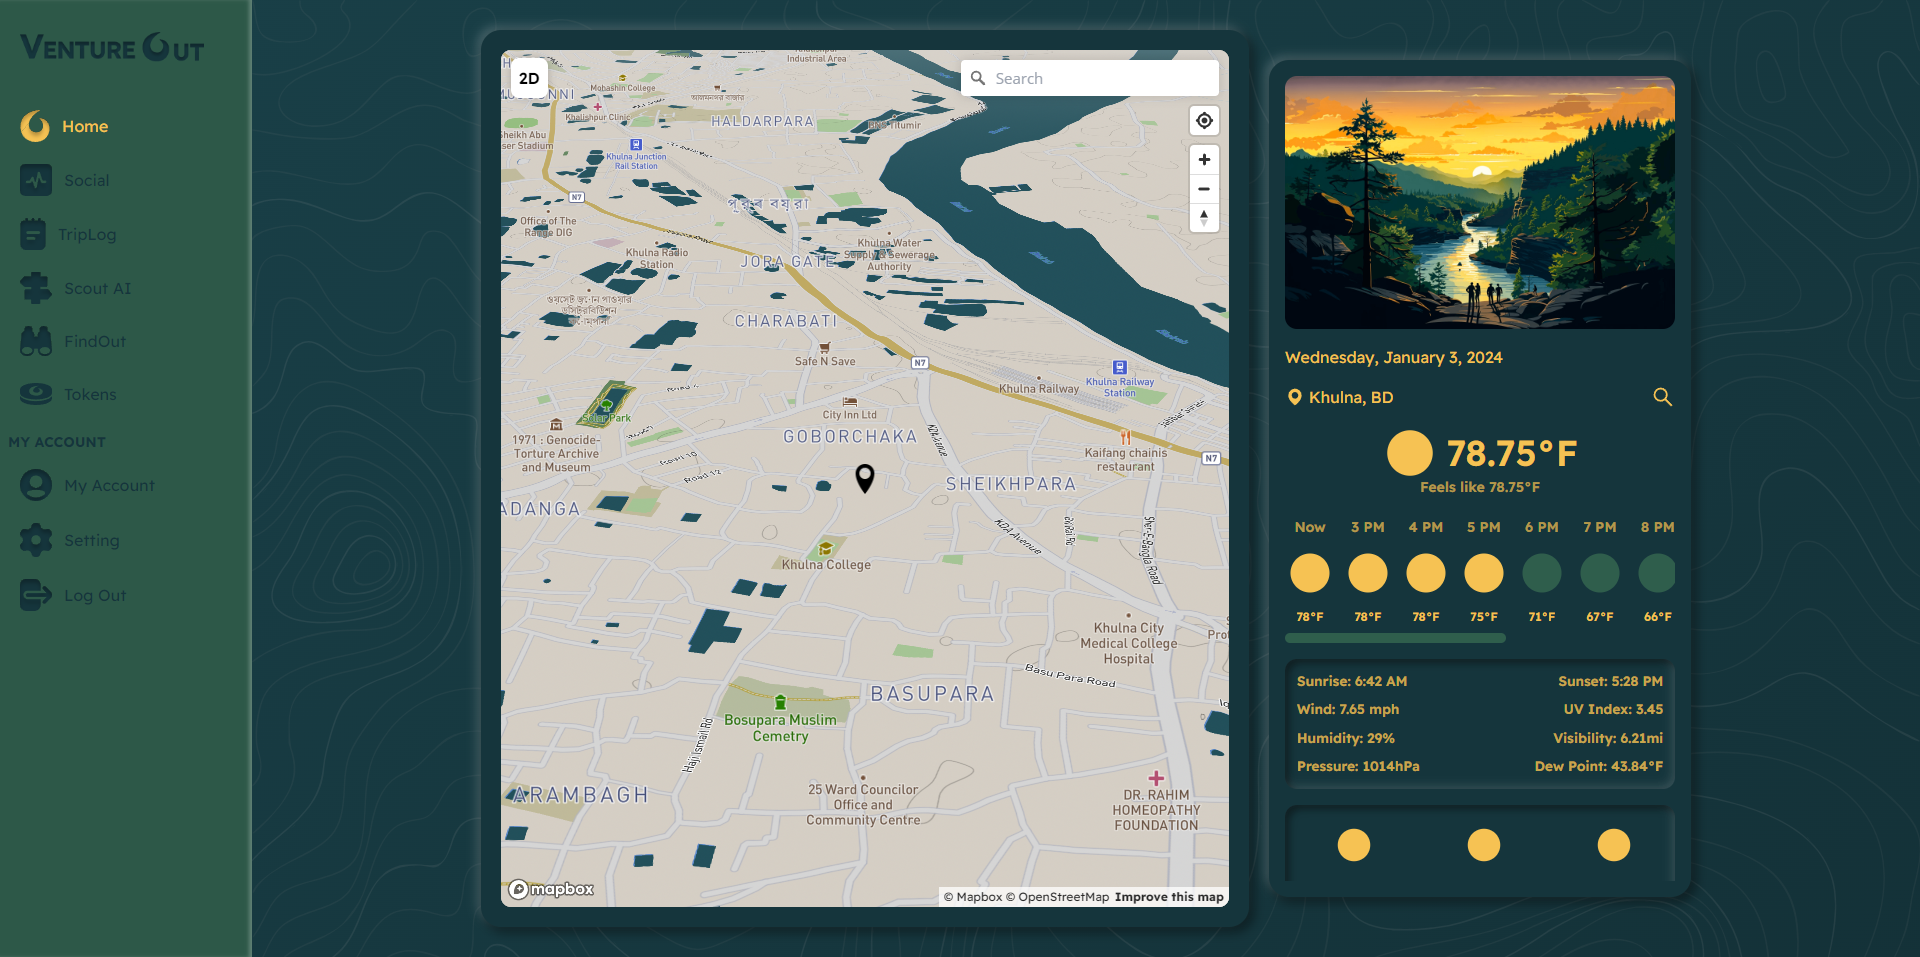
Task: Click the Khulna Railway Station icon
Action: pyautogui.click(x=1120, y=367)
